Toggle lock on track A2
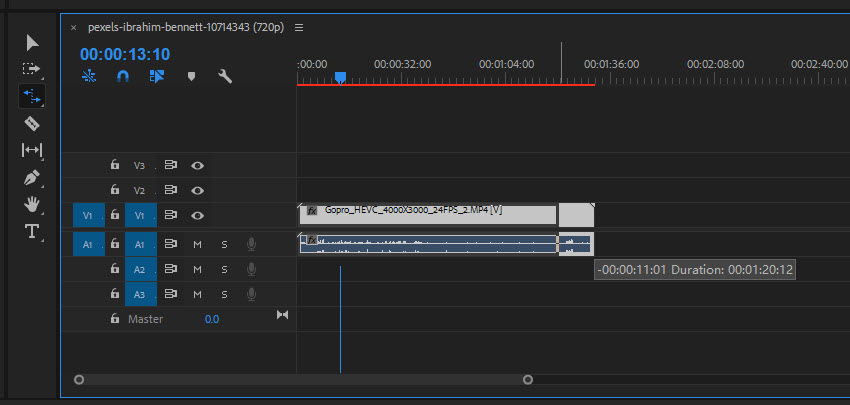This screenshot has height=405, width=850. [114, 269]
